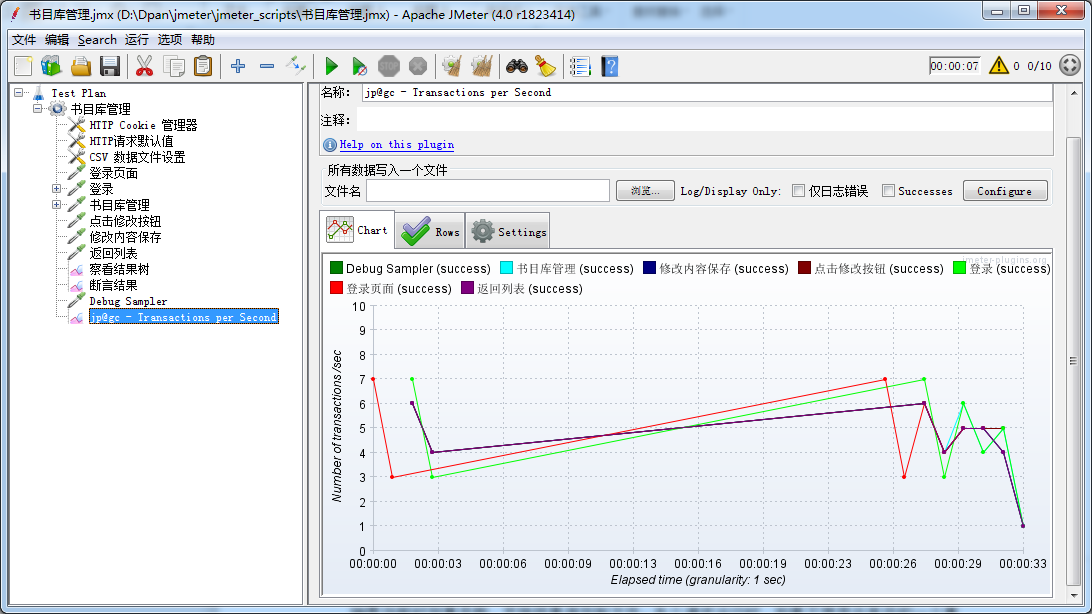The image size is (1092, 614).
Task: Click the Expand All plus icon
Action: tap(238, 66)
